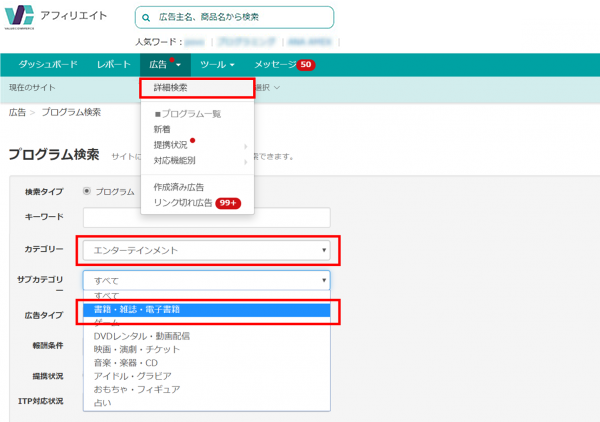Open the サブカテゴリー dropdown
Image resolution: width=600 pixels, height=422 pixels.
click(207, 280)
